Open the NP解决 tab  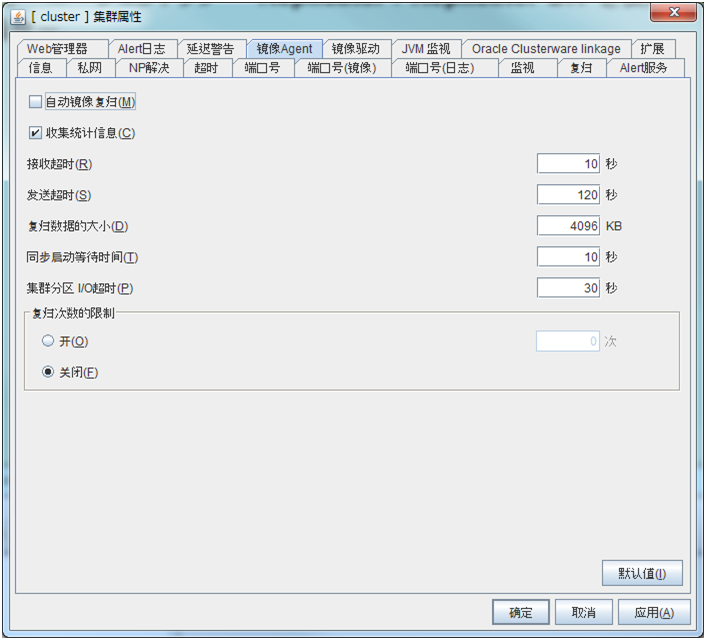pyautogui.click(x=149, y=68)
